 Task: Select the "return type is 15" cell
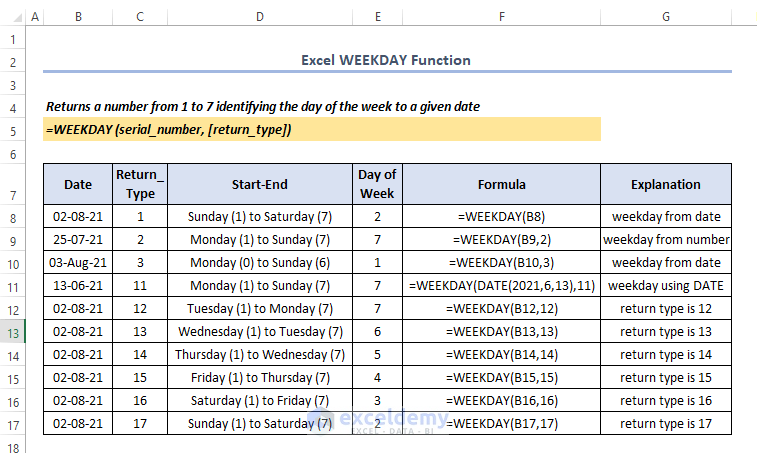pos(666,378)
